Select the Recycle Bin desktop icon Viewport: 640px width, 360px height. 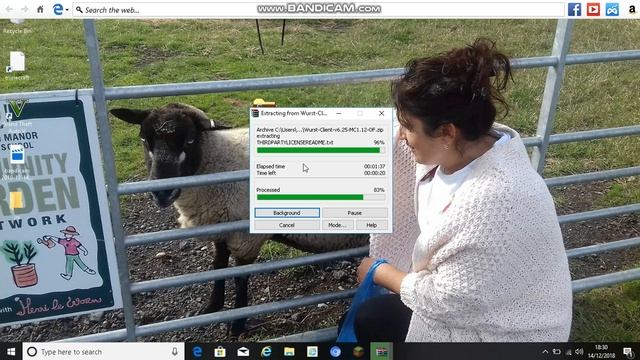[x=17, y=26]
